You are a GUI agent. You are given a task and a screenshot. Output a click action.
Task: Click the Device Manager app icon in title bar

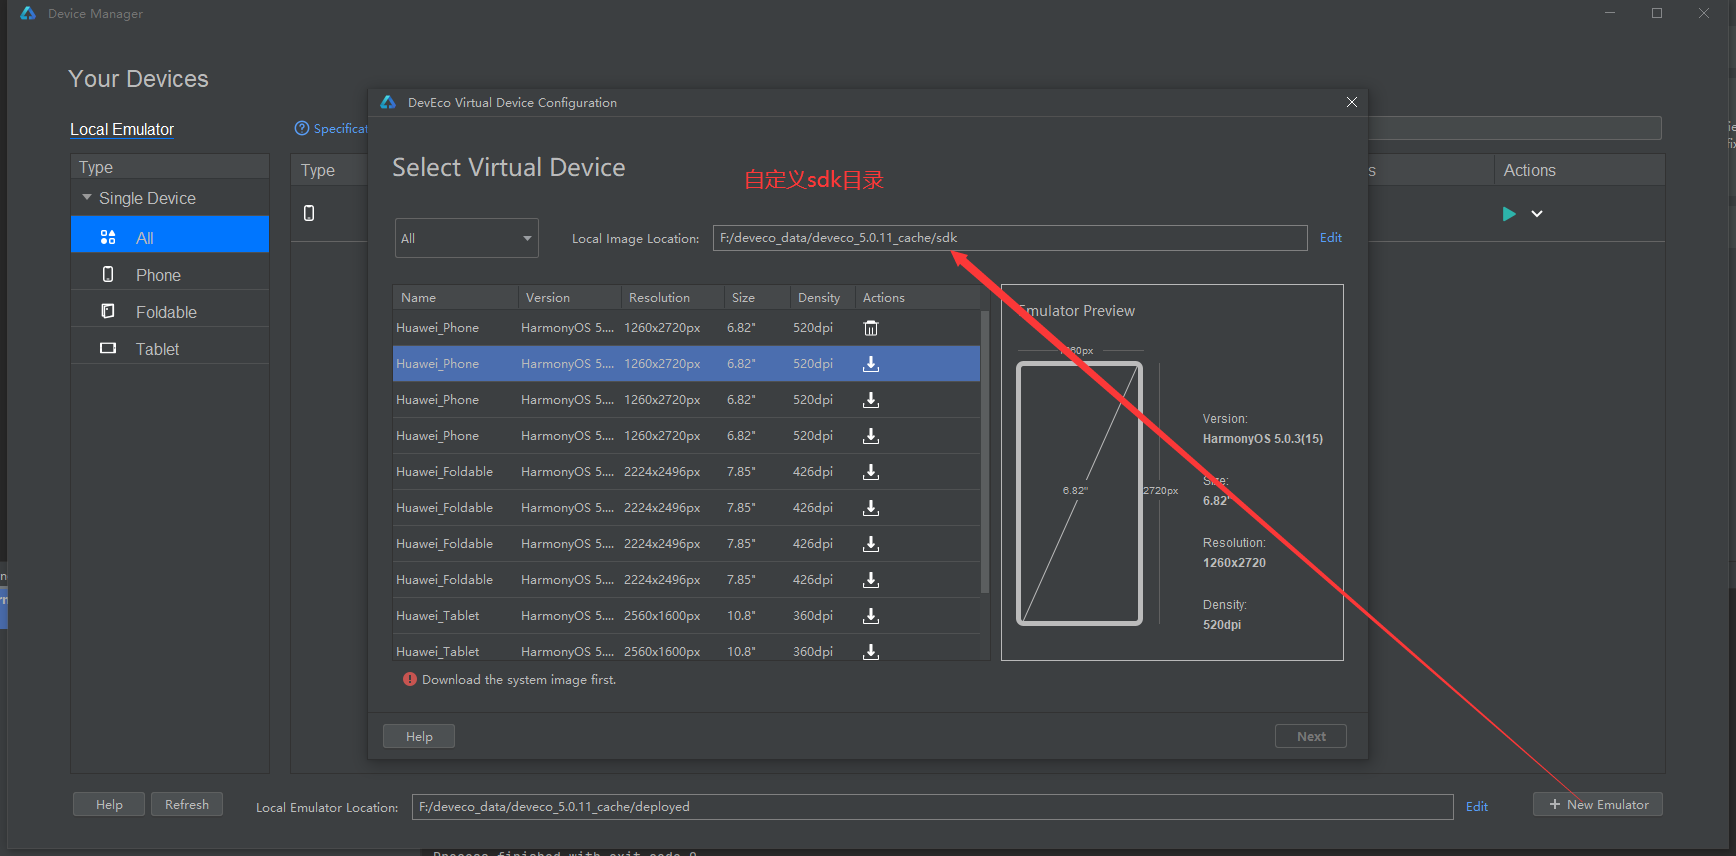28,13
